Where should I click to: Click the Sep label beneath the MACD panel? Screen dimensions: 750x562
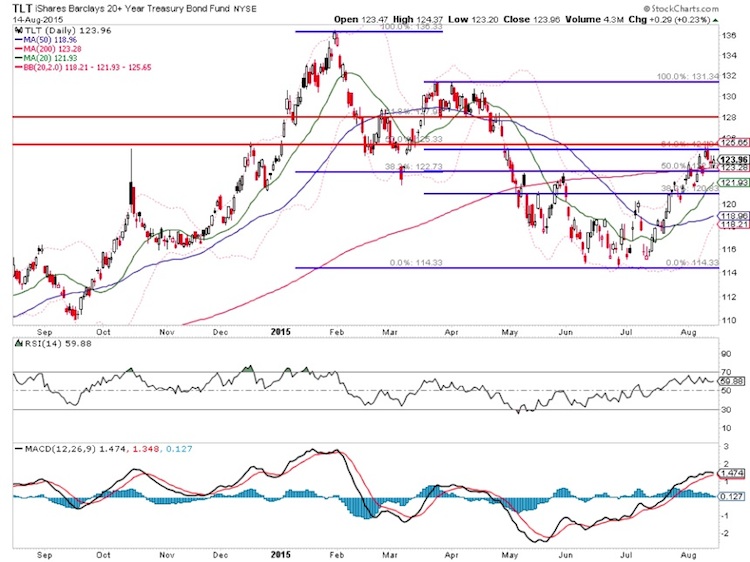pyautogui.click(x=44, y=555)
